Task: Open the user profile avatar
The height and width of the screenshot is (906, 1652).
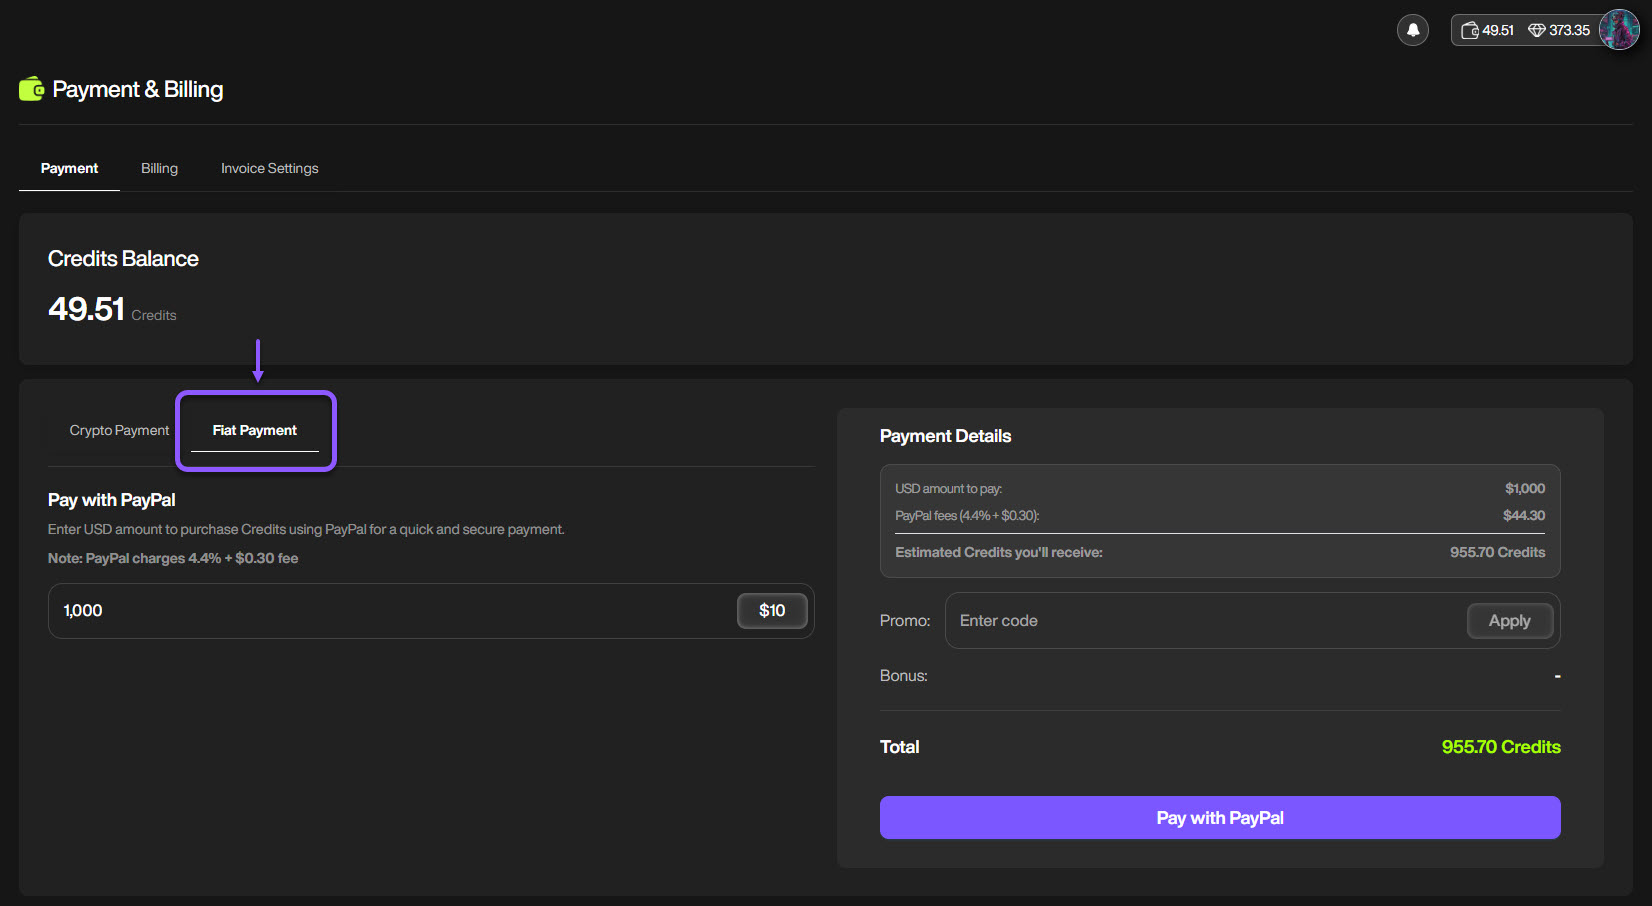Action: click(x=1618, y=30)
